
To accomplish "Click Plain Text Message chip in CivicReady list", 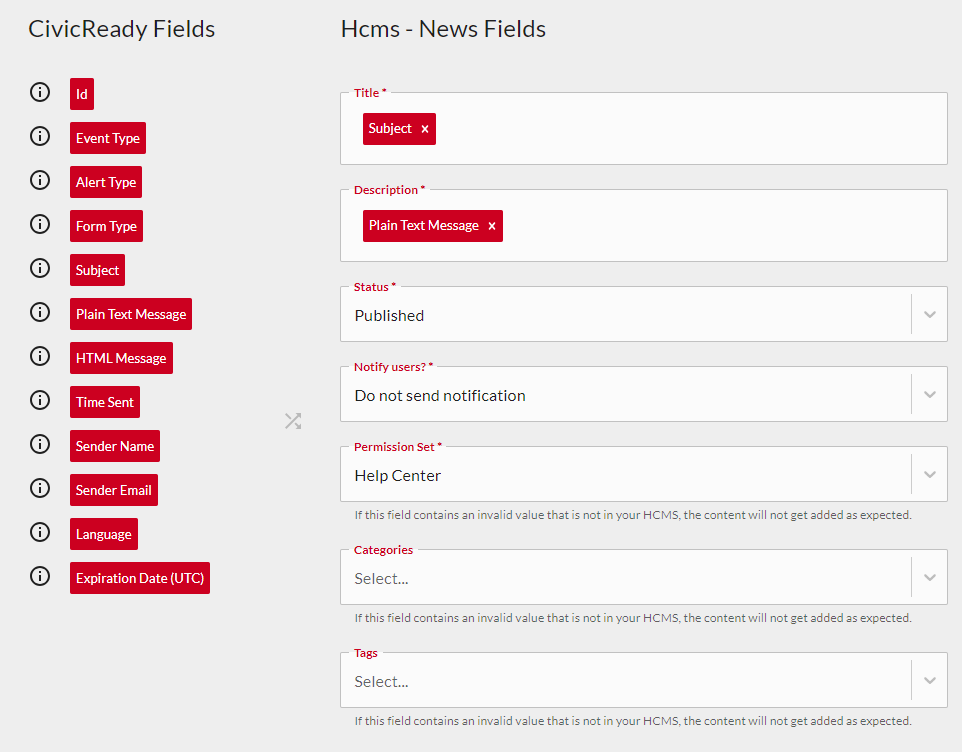I will [131, 314].
